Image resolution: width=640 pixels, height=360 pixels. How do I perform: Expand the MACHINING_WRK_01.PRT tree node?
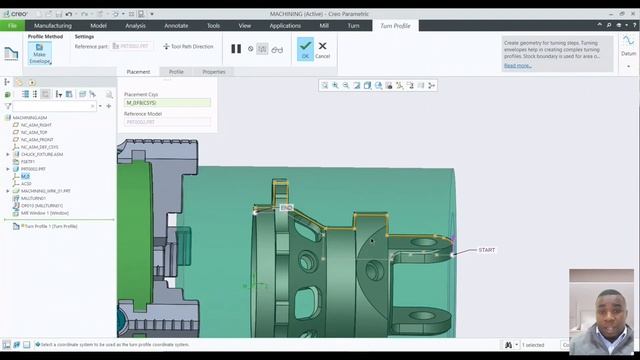pyautogui.click(x=8, y=191)
